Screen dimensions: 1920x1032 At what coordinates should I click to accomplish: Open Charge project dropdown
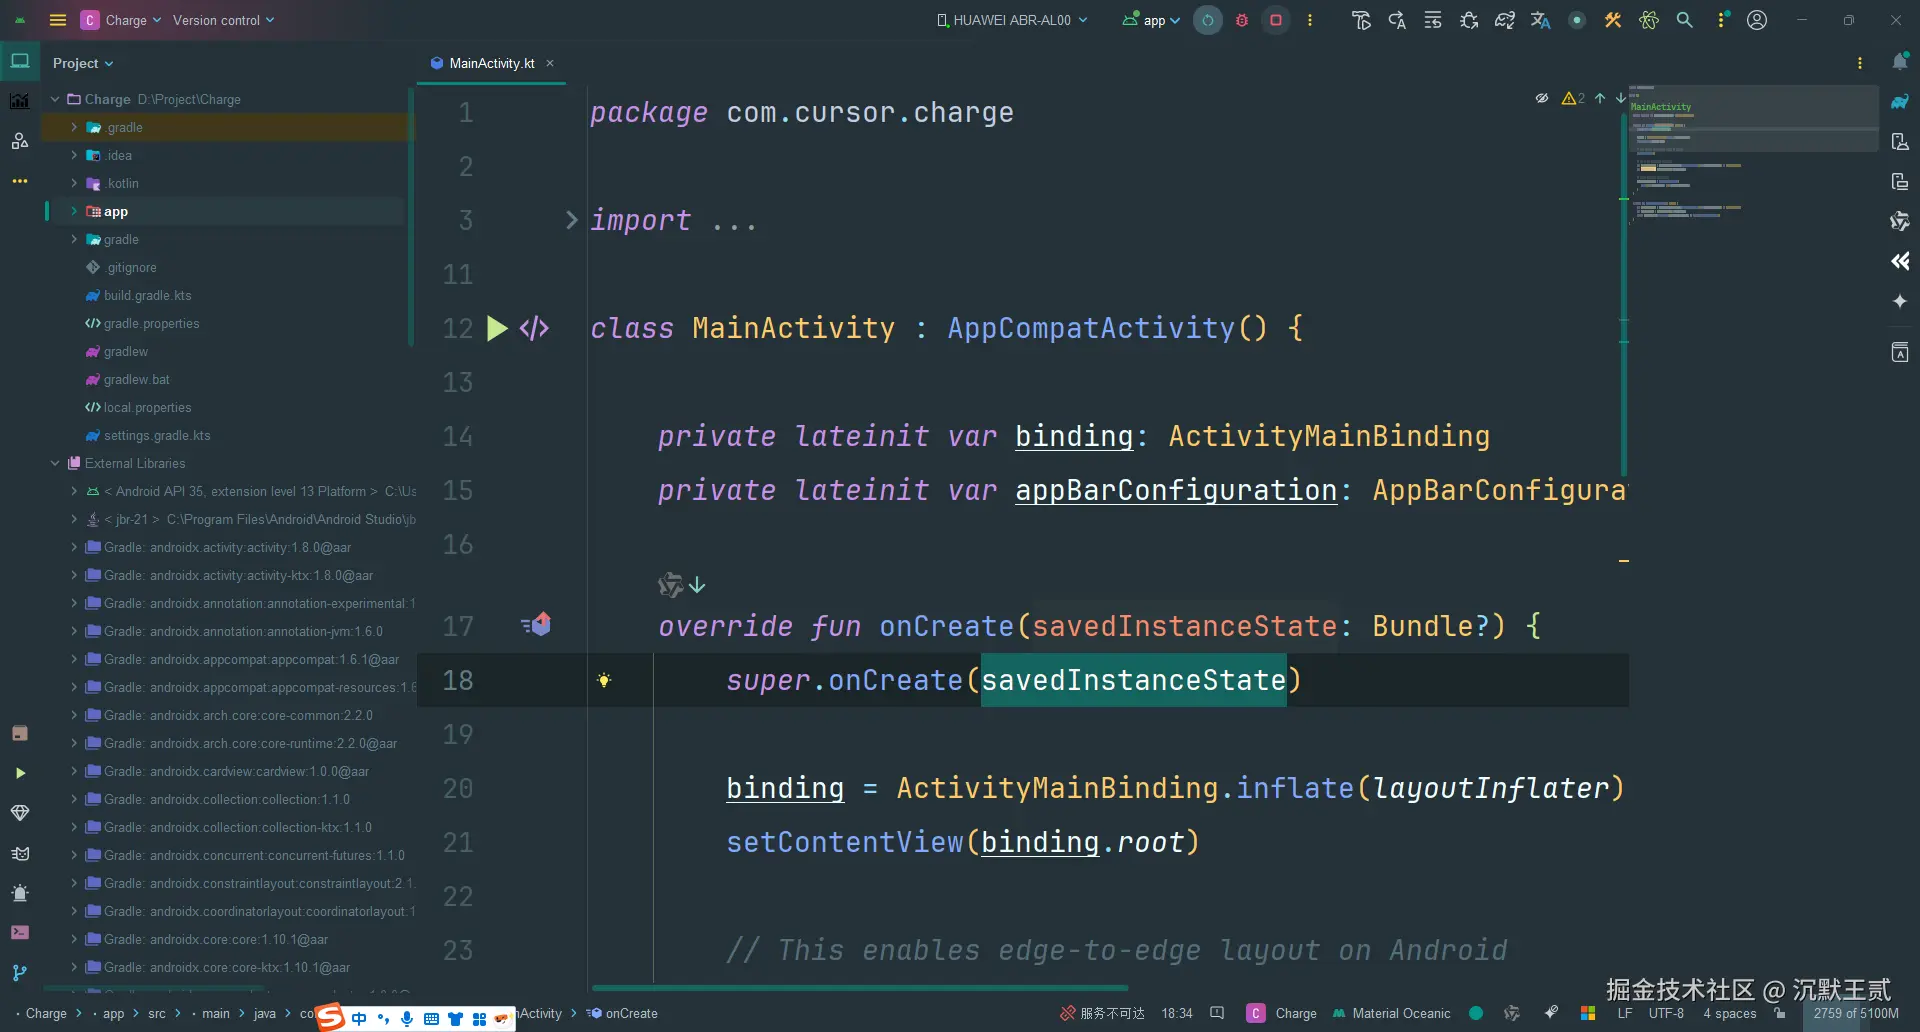(x=121, y=20)
